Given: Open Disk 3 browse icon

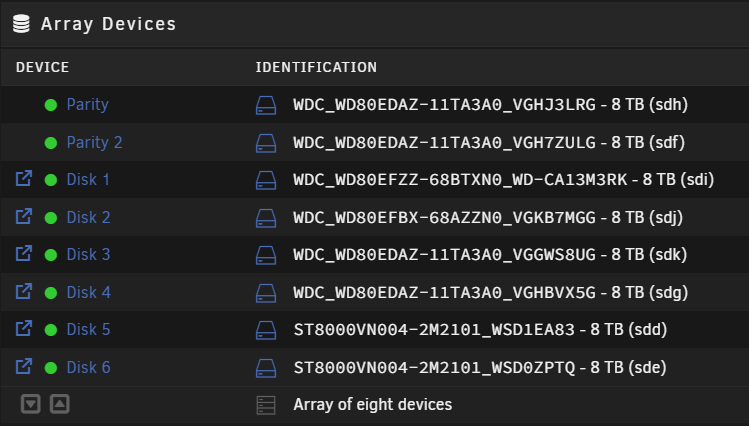Looking at the screenshot, I should pyautogui.click(x=24, y=254).
